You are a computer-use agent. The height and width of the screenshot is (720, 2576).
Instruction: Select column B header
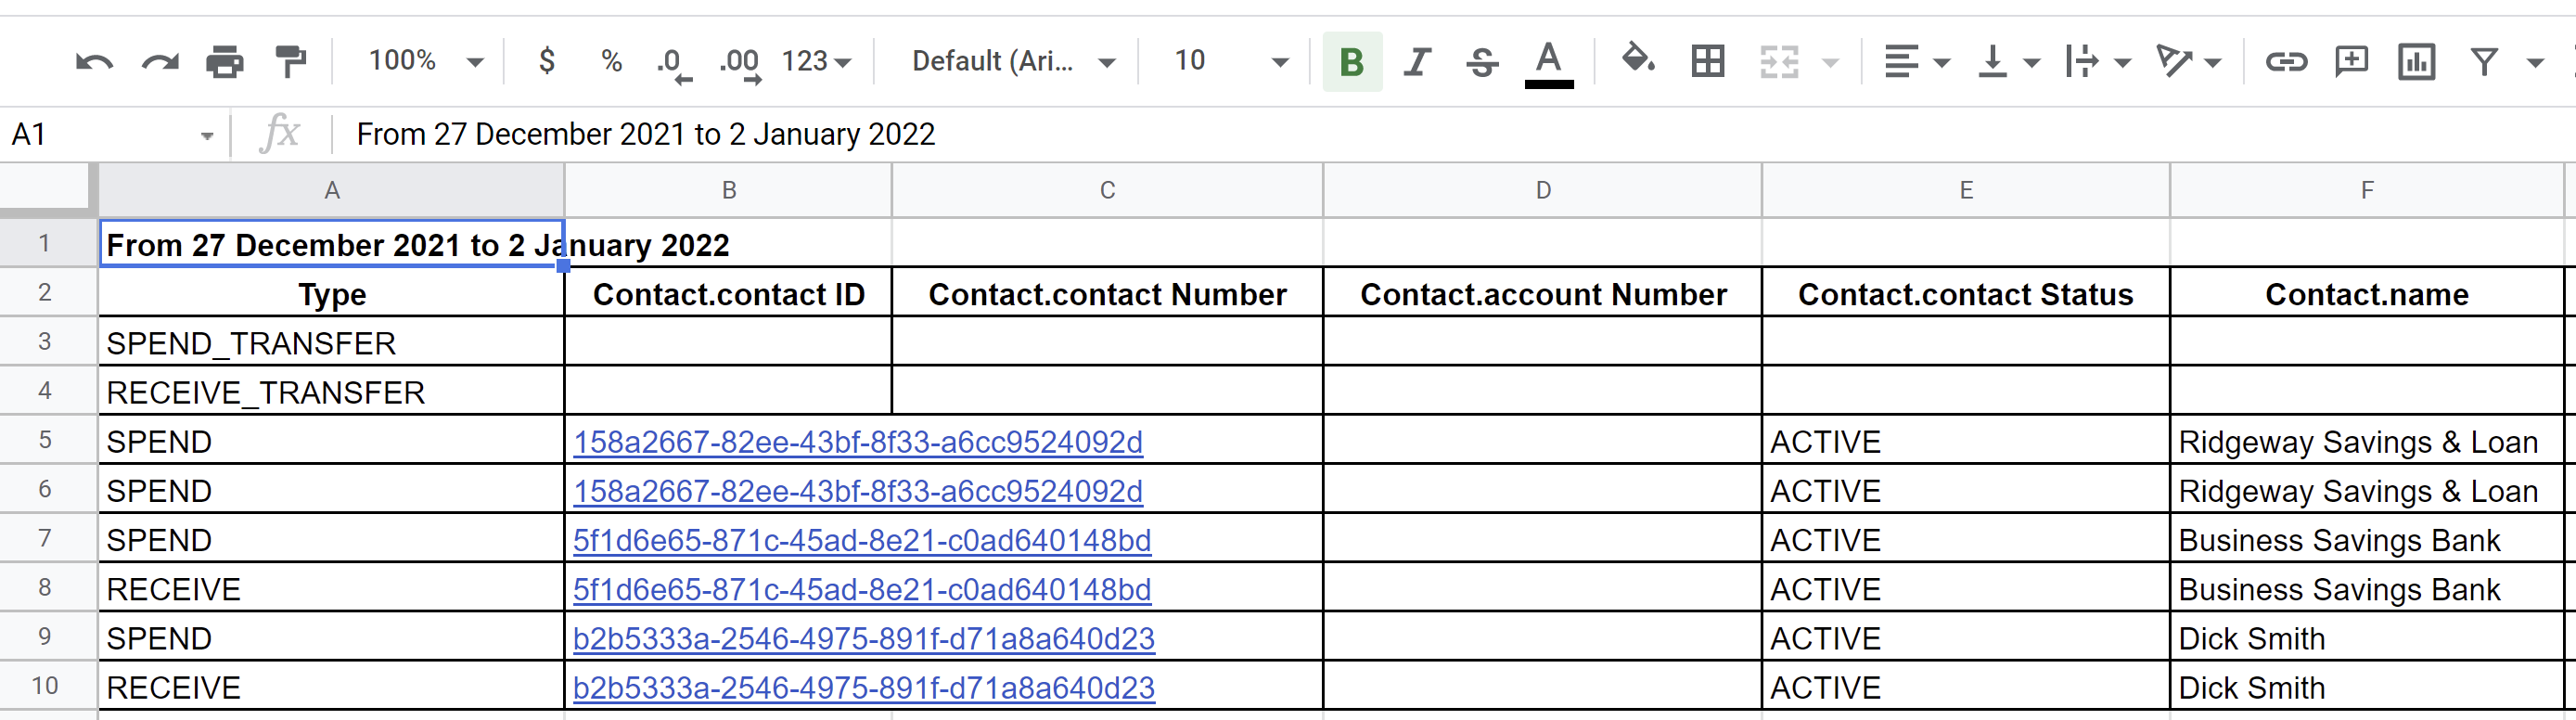click(729, 190)
